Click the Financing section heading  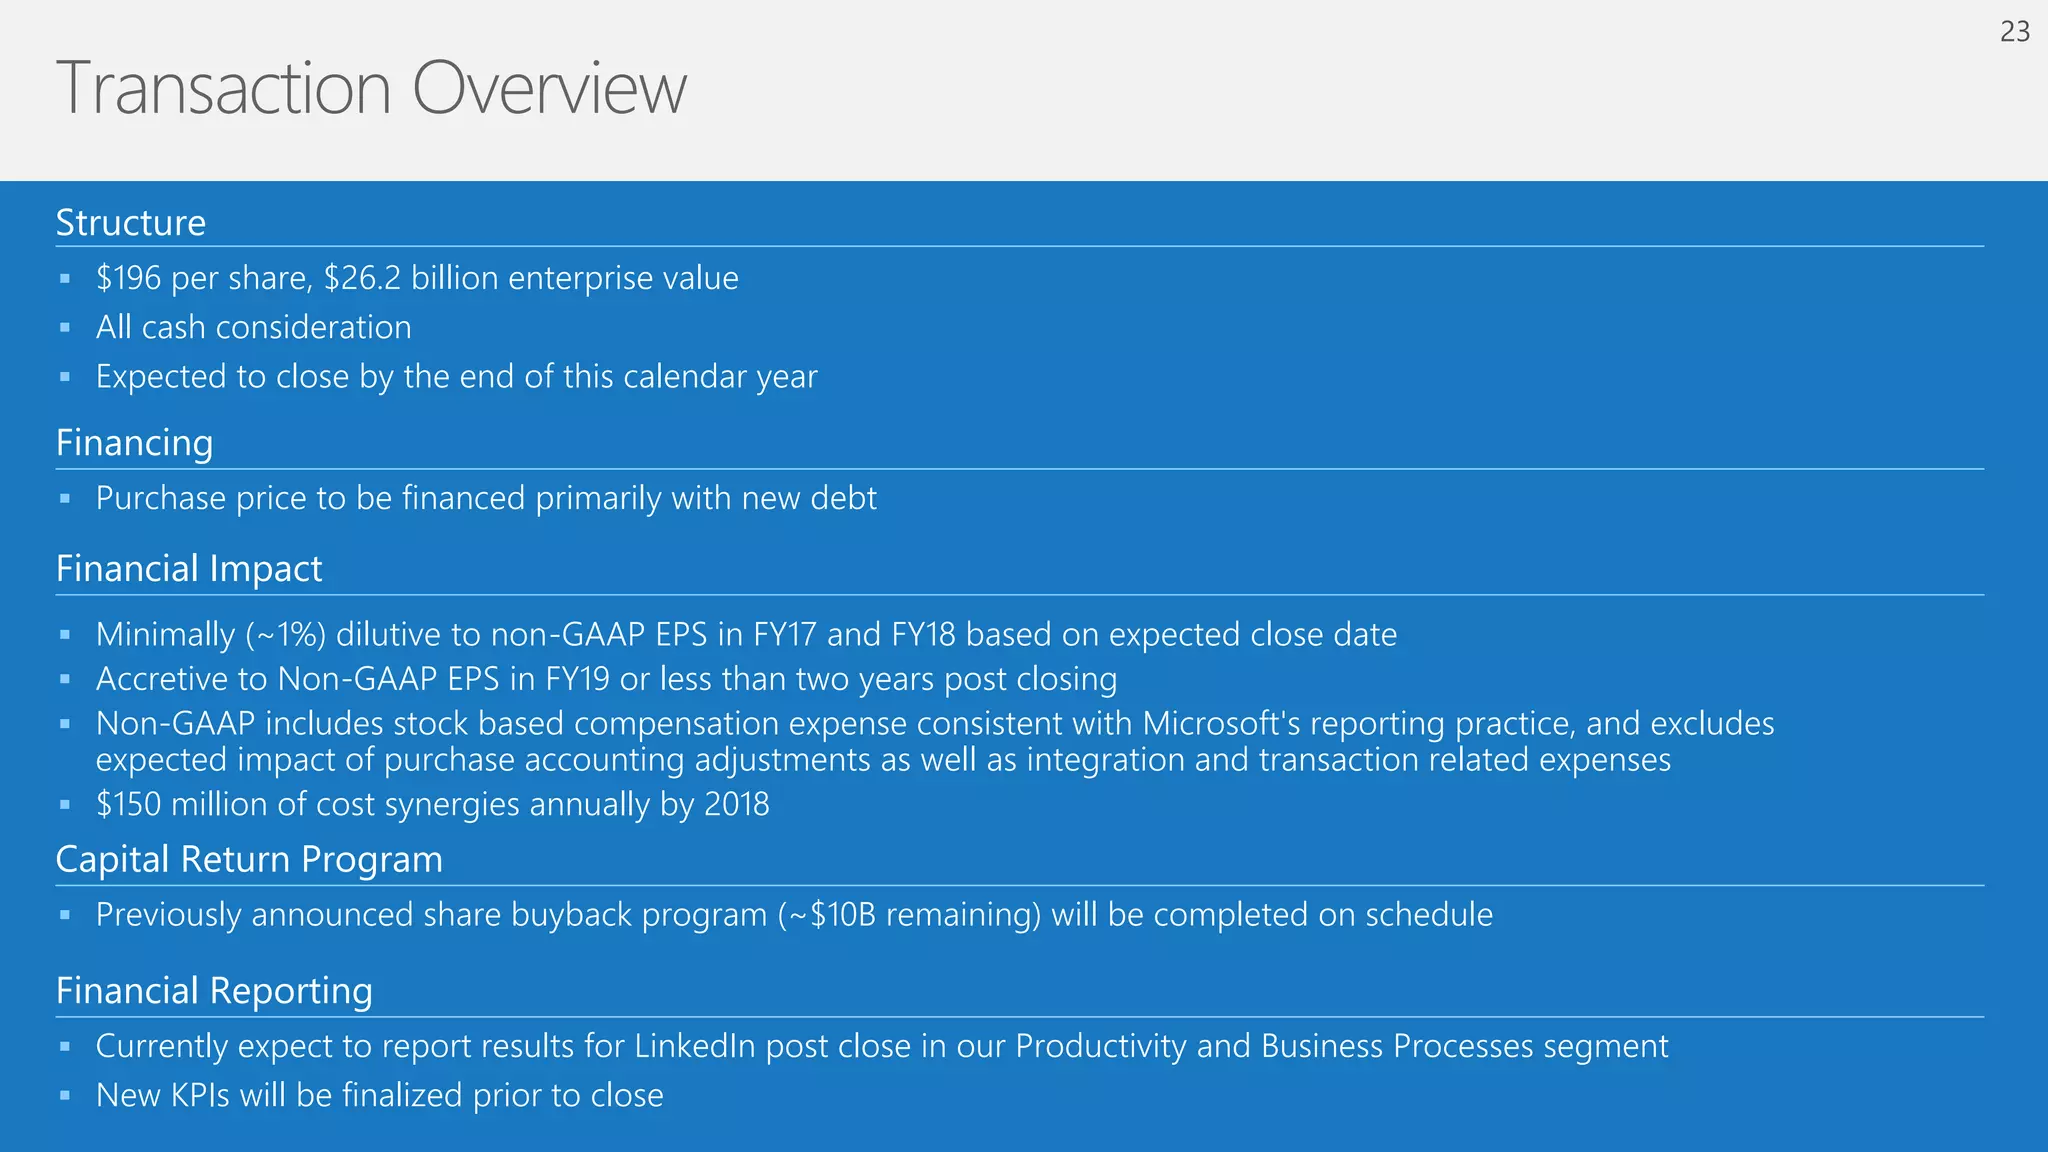(135, 443)
